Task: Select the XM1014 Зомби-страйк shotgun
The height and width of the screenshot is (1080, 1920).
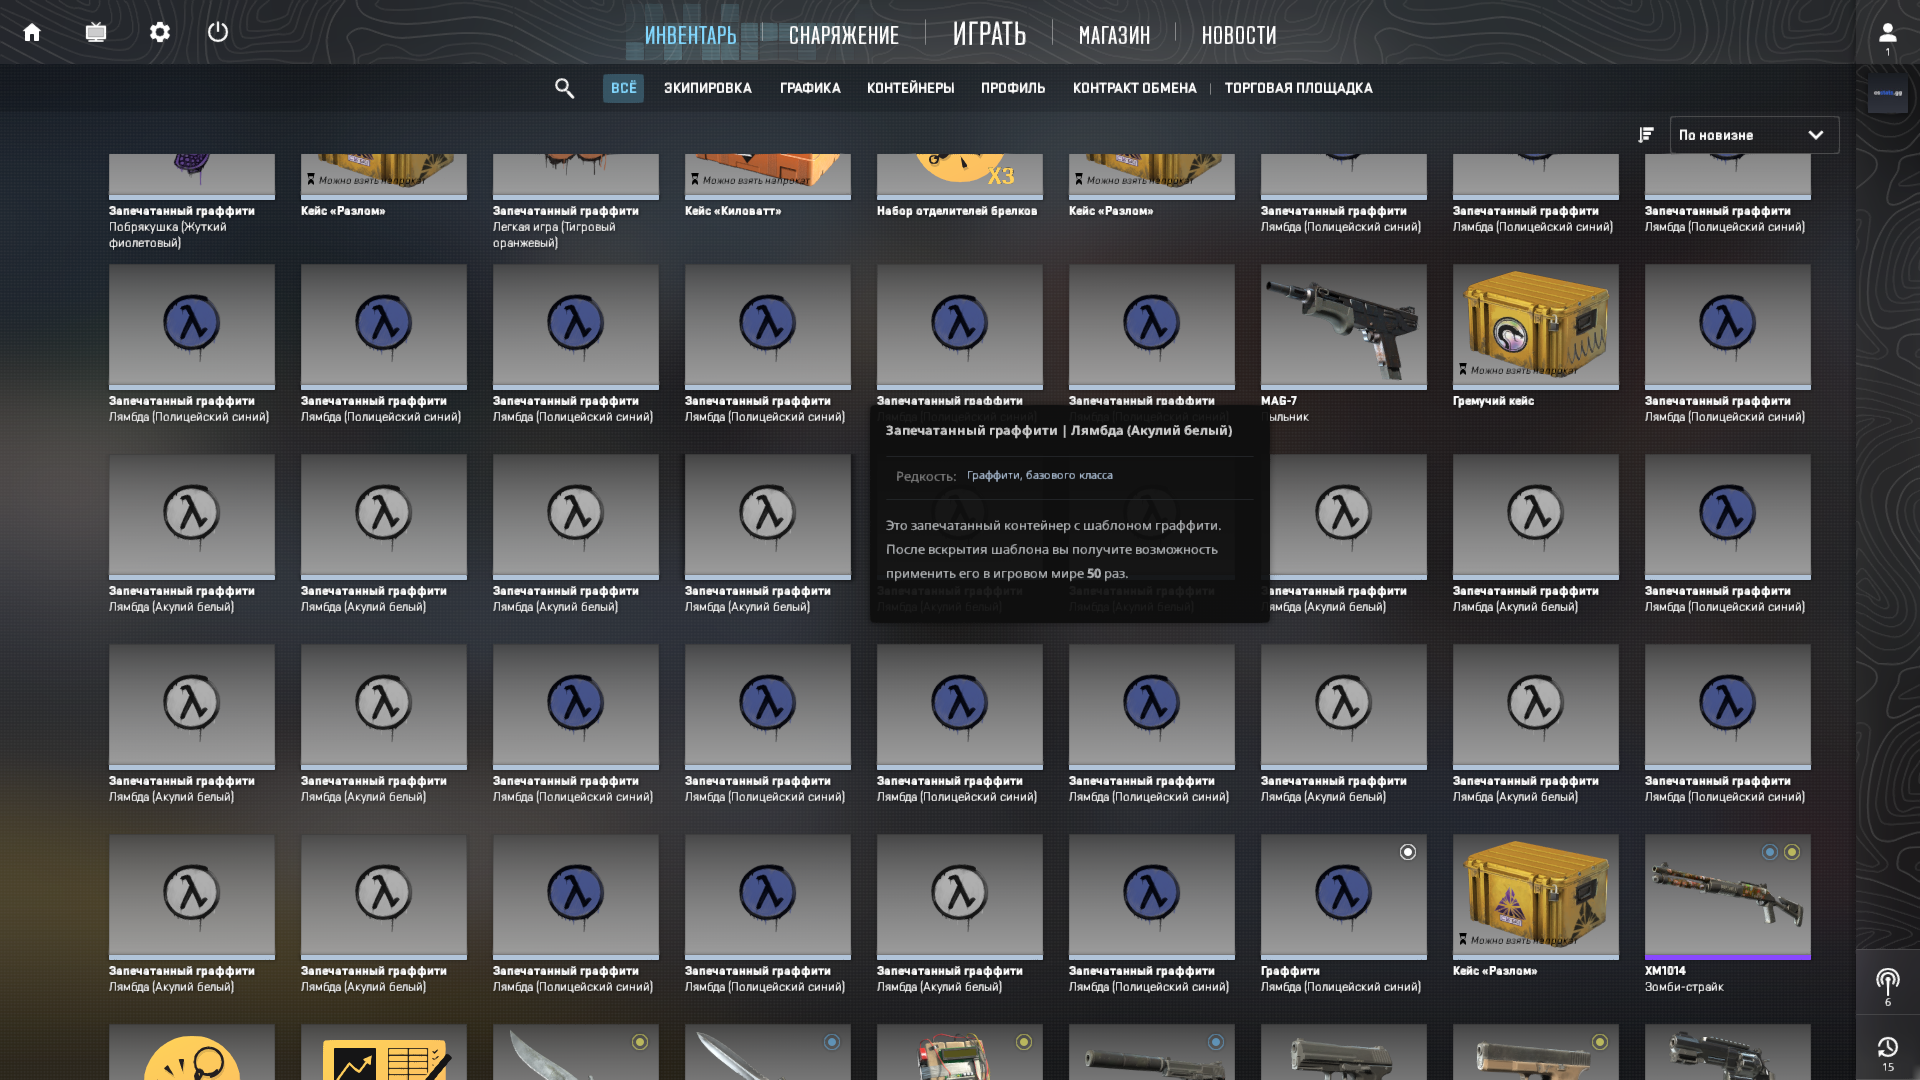Action: (x=1727, y=897)
